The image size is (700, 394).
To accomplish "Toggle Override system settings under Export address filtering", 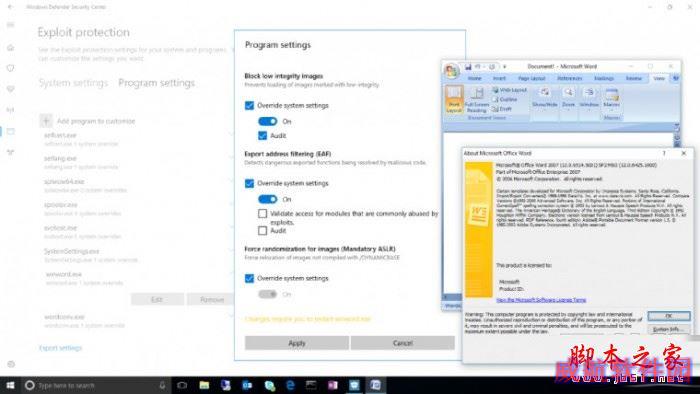I will click(249, 183).
